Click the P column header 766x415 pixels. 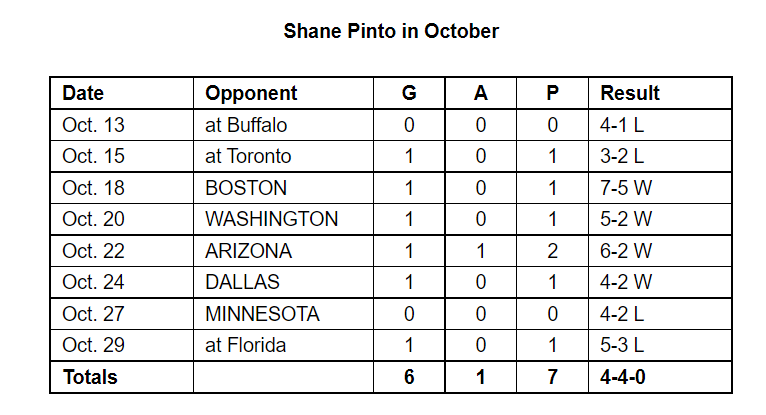tap(553, 93)
